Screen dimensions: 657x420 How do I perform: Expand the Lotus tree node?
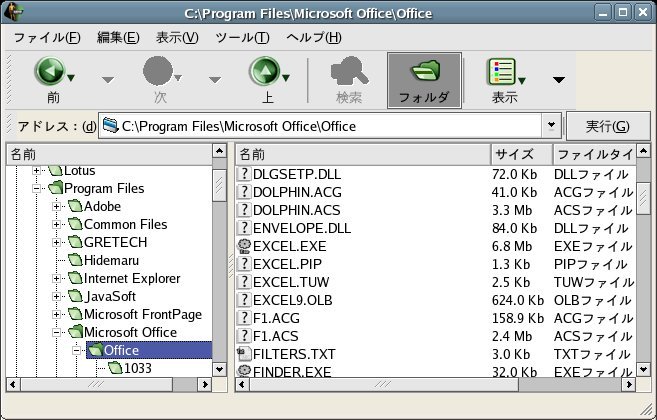click(36, 170)
